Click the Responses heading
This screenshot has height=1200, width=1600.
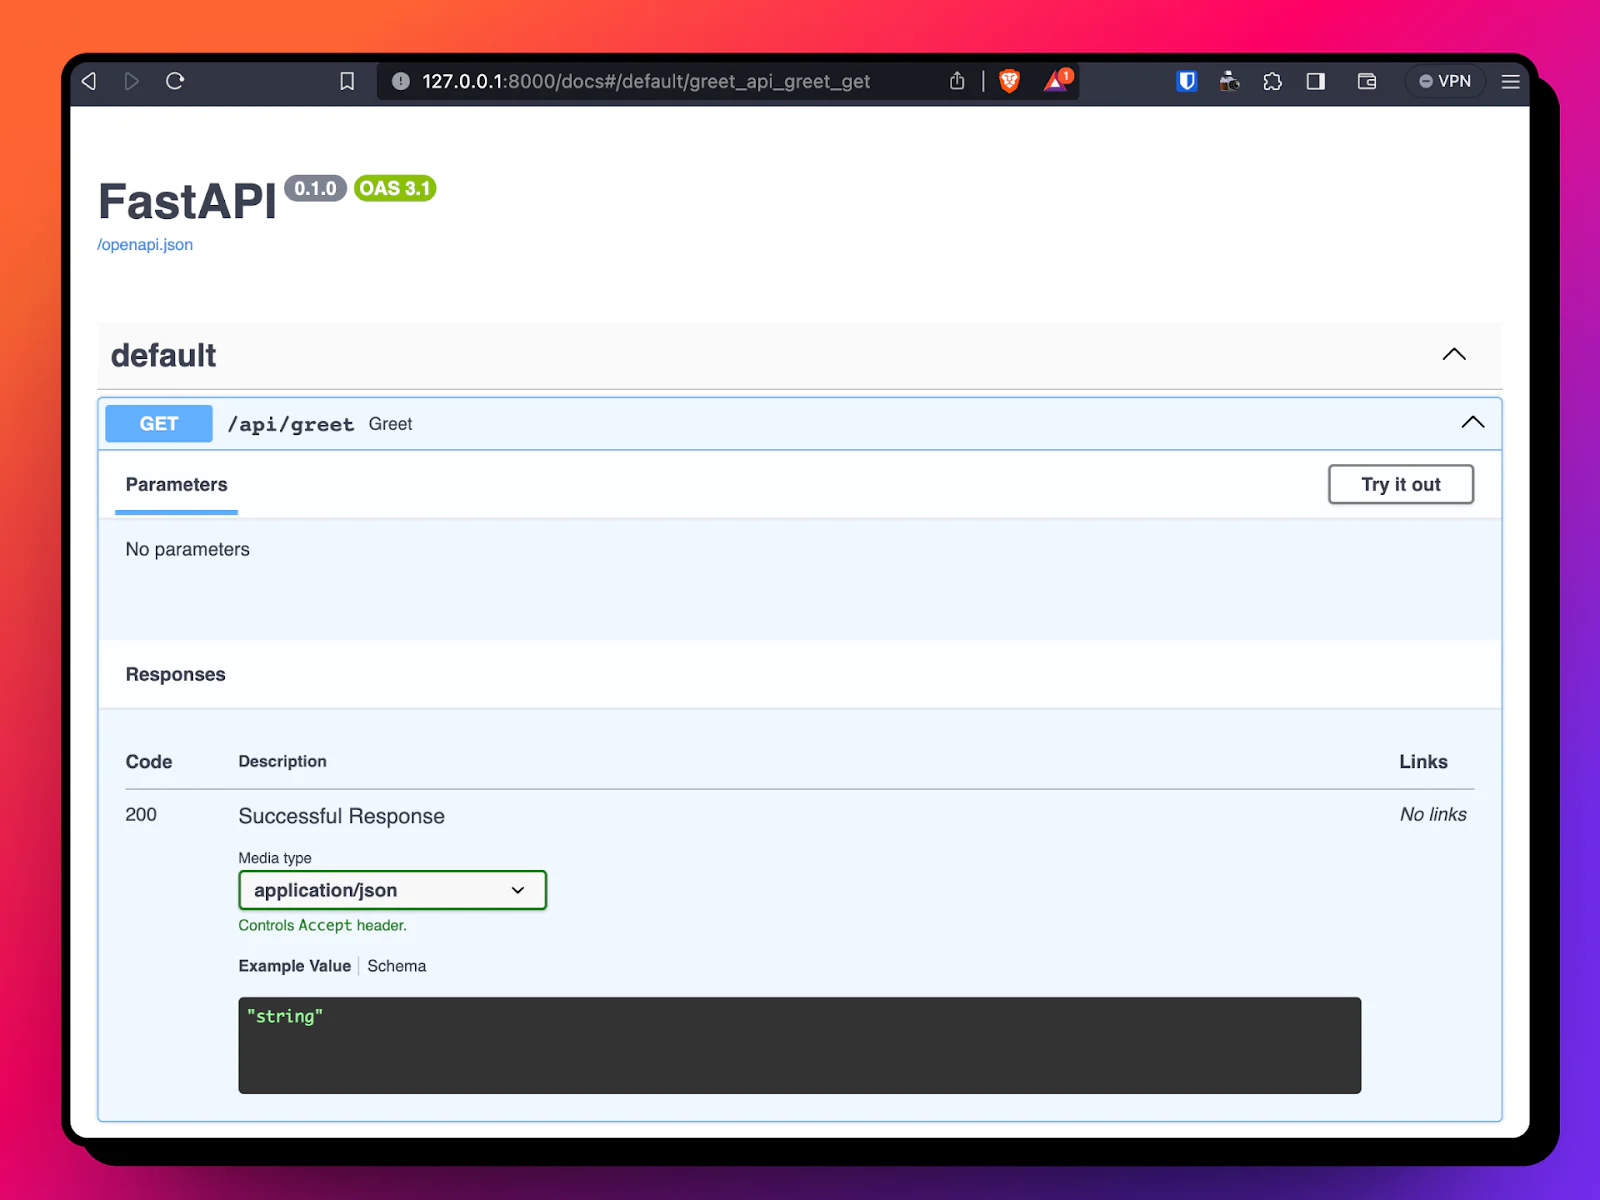coord(175,674)
